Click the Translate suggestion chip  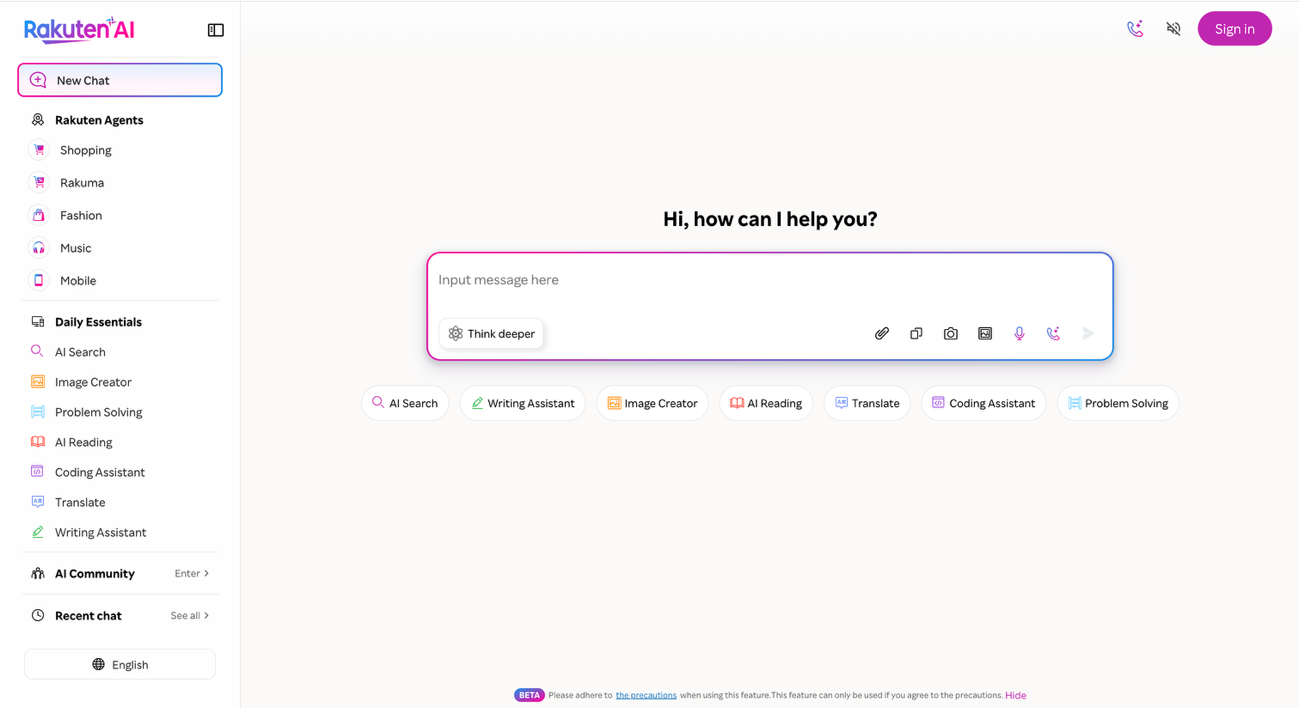tap(867, 403)
